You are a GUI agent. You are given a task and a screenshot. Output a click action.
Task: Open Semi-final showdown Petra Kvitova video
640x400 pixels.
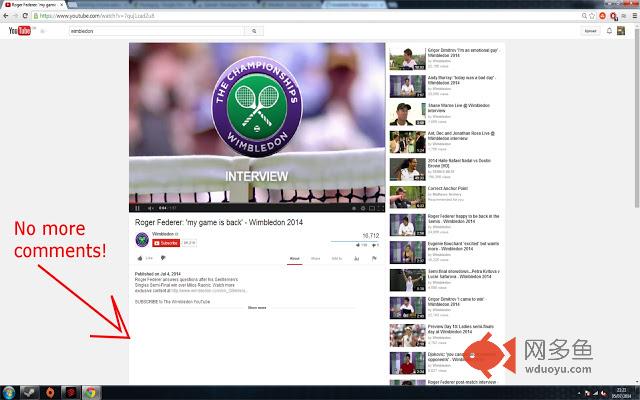point(445,280)
